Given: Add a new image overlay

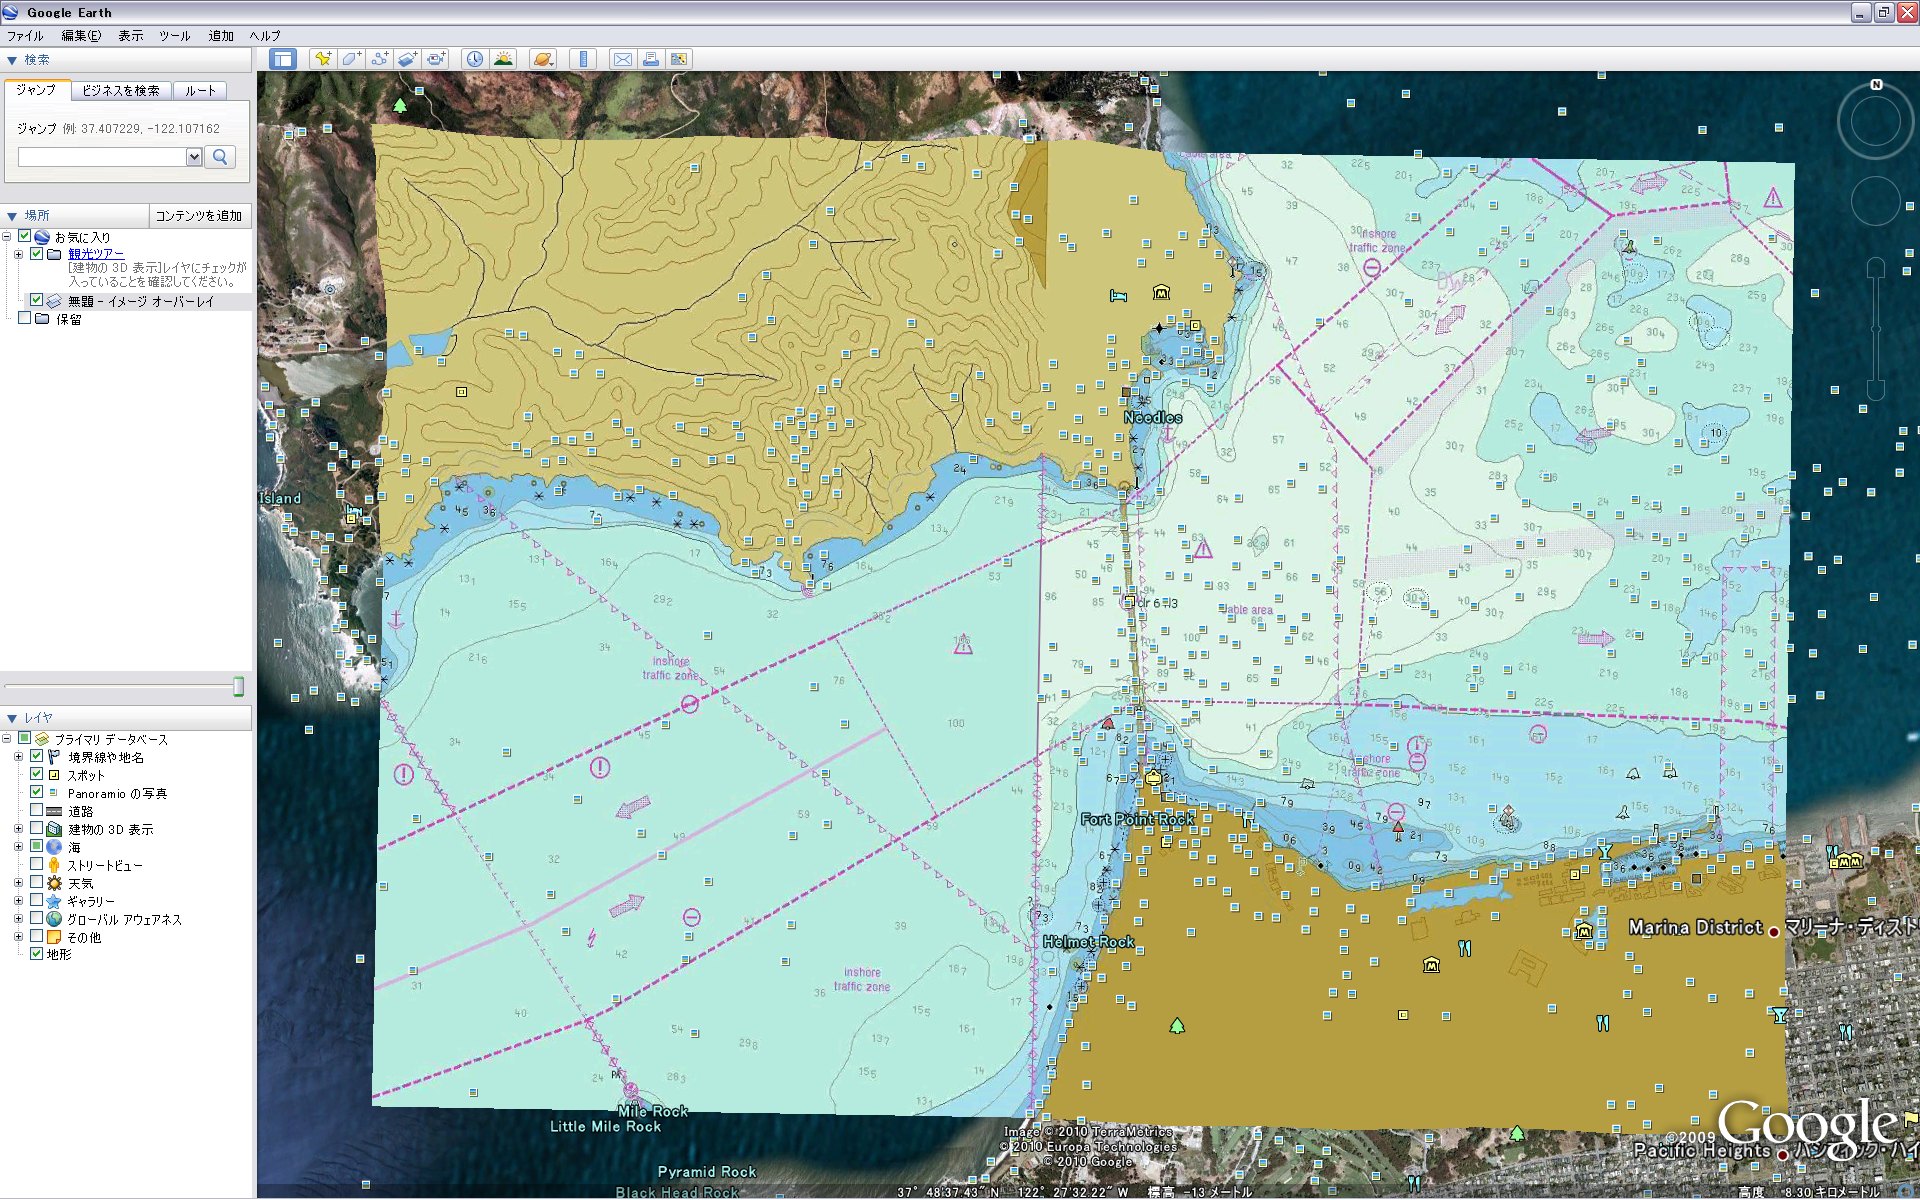Looking at the screenshot, I should 407,59.
